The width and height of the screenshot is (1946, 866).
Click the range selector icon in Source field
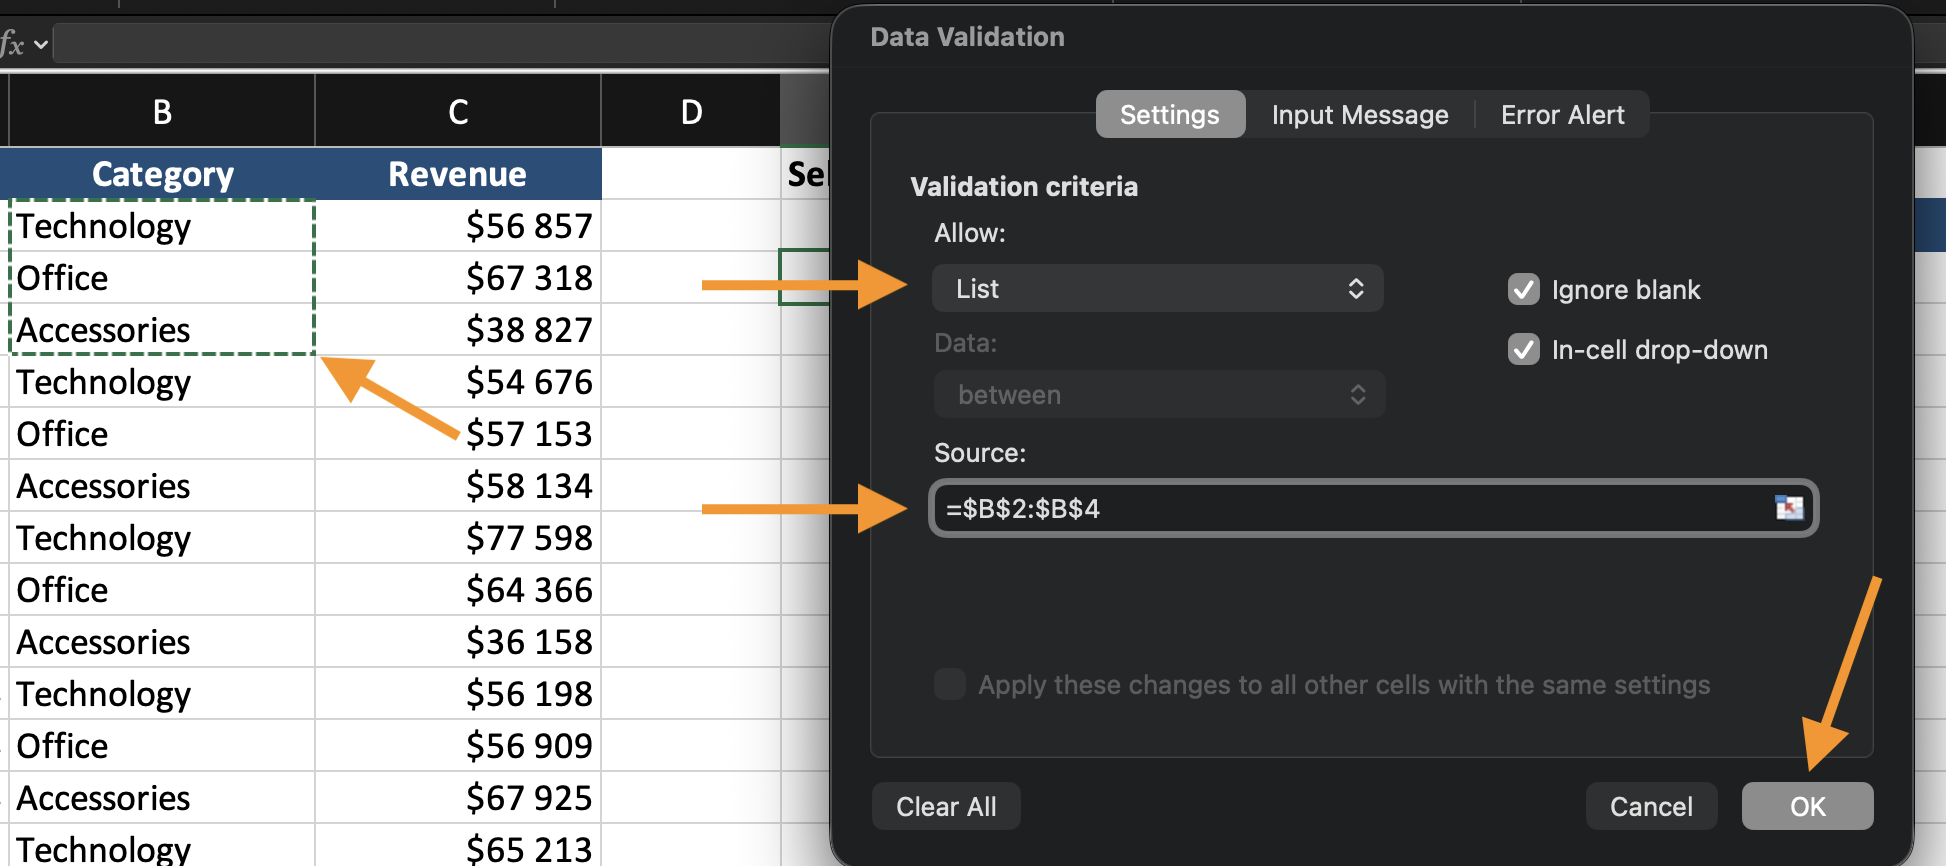(1788, 508)
